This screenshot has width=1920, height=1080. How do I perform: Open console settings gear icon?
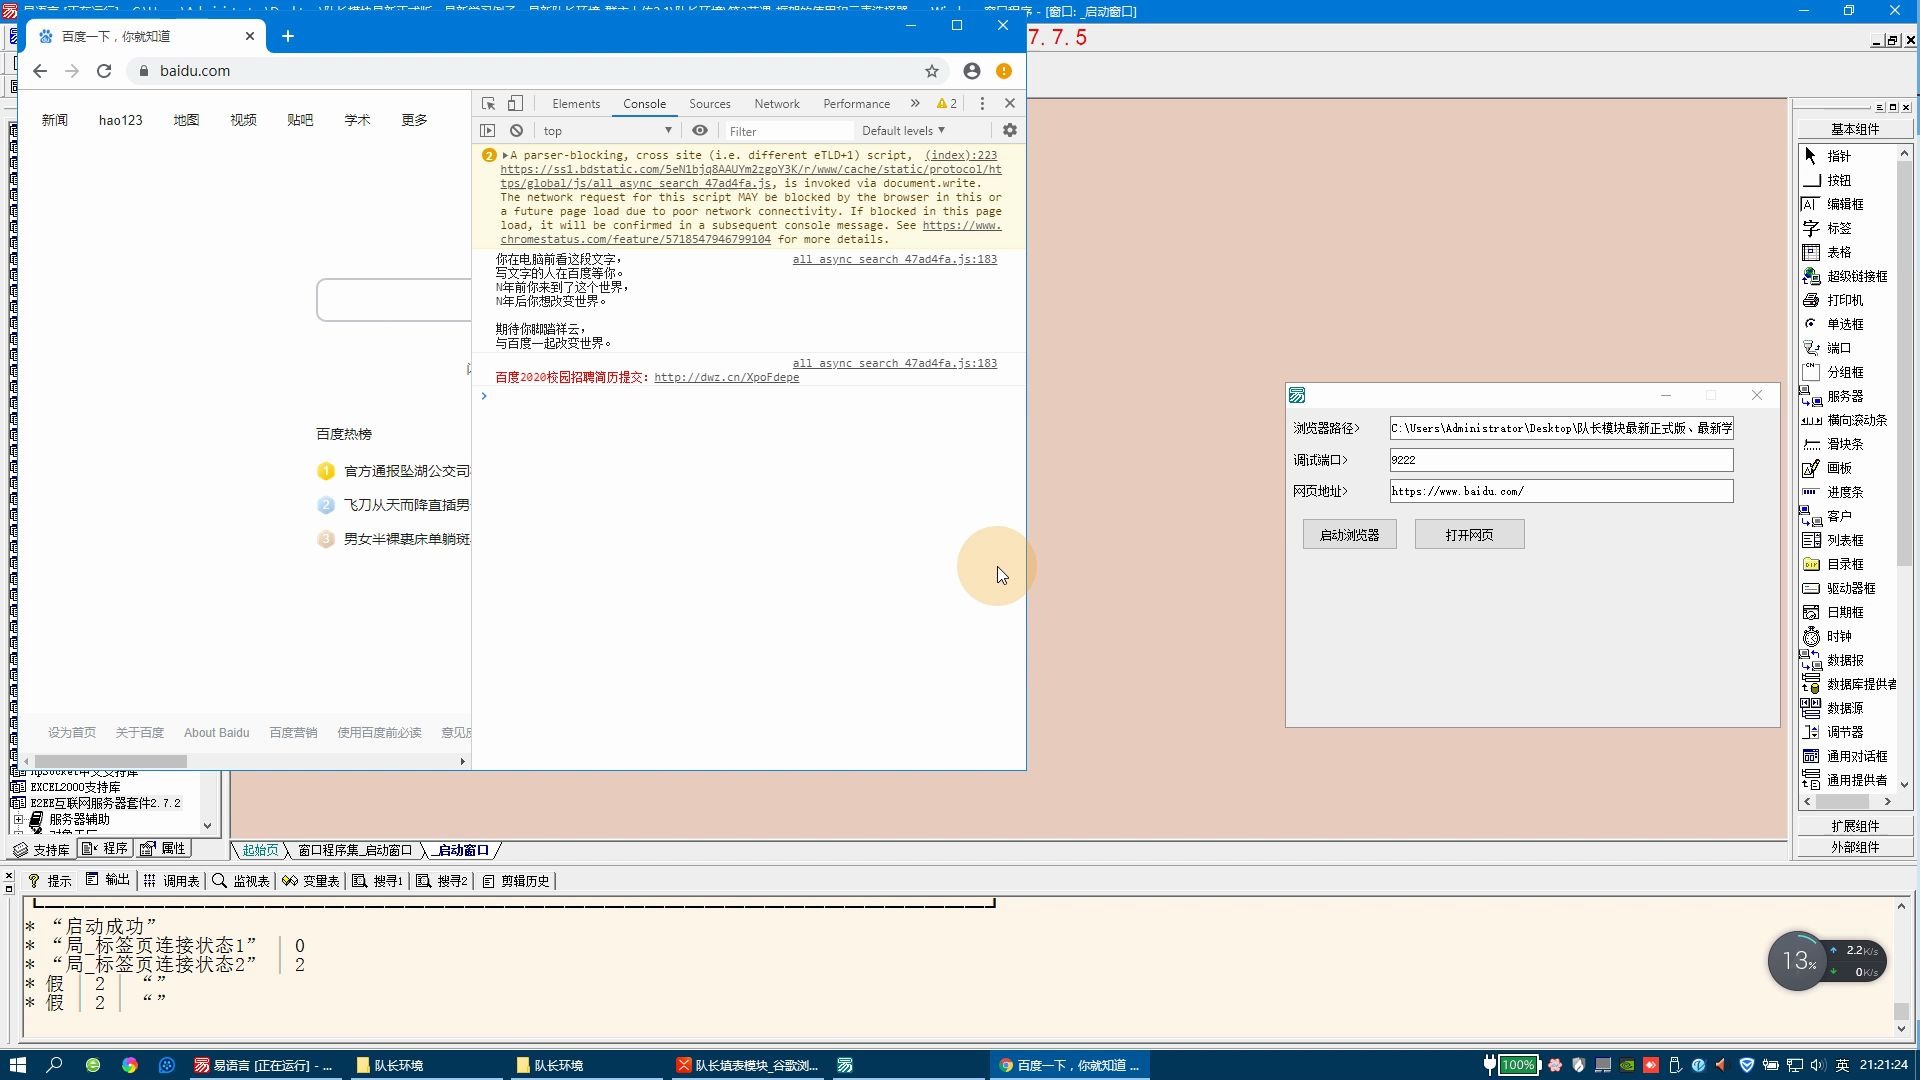point(1010,130)
